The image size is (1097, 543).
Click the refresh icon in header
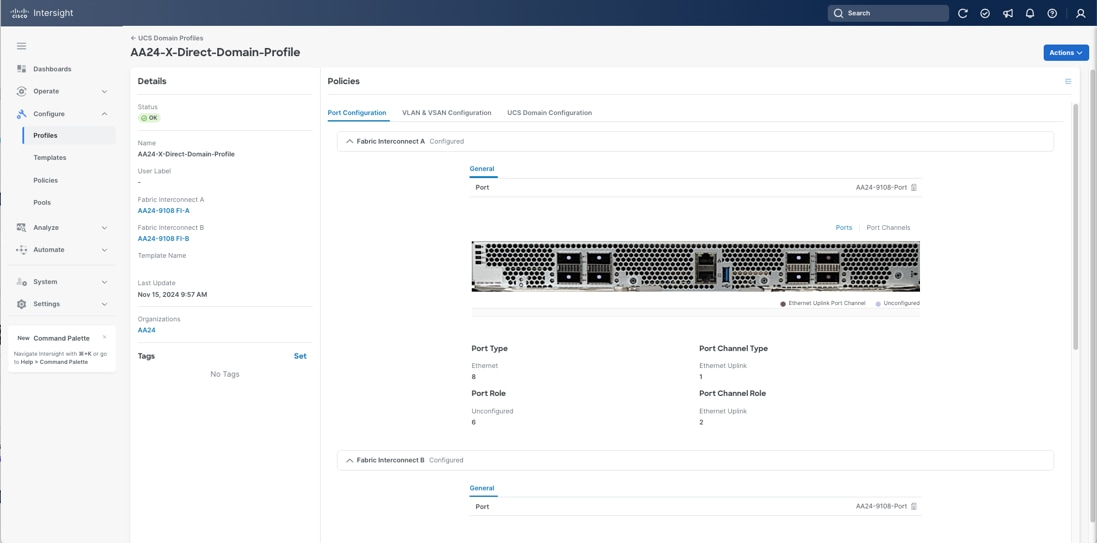tap(963, 13)
